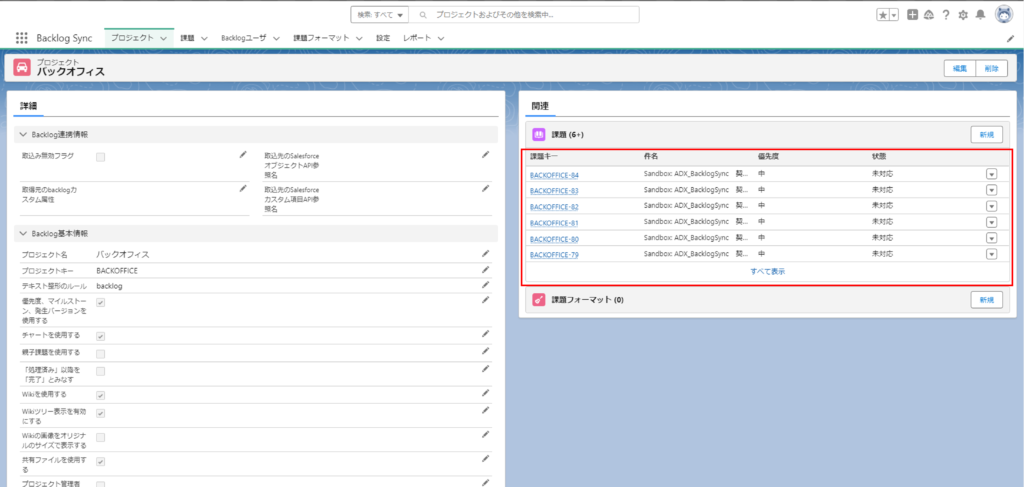Toggle the 共有ファイルを使用する checkbox

coord(101,462)
